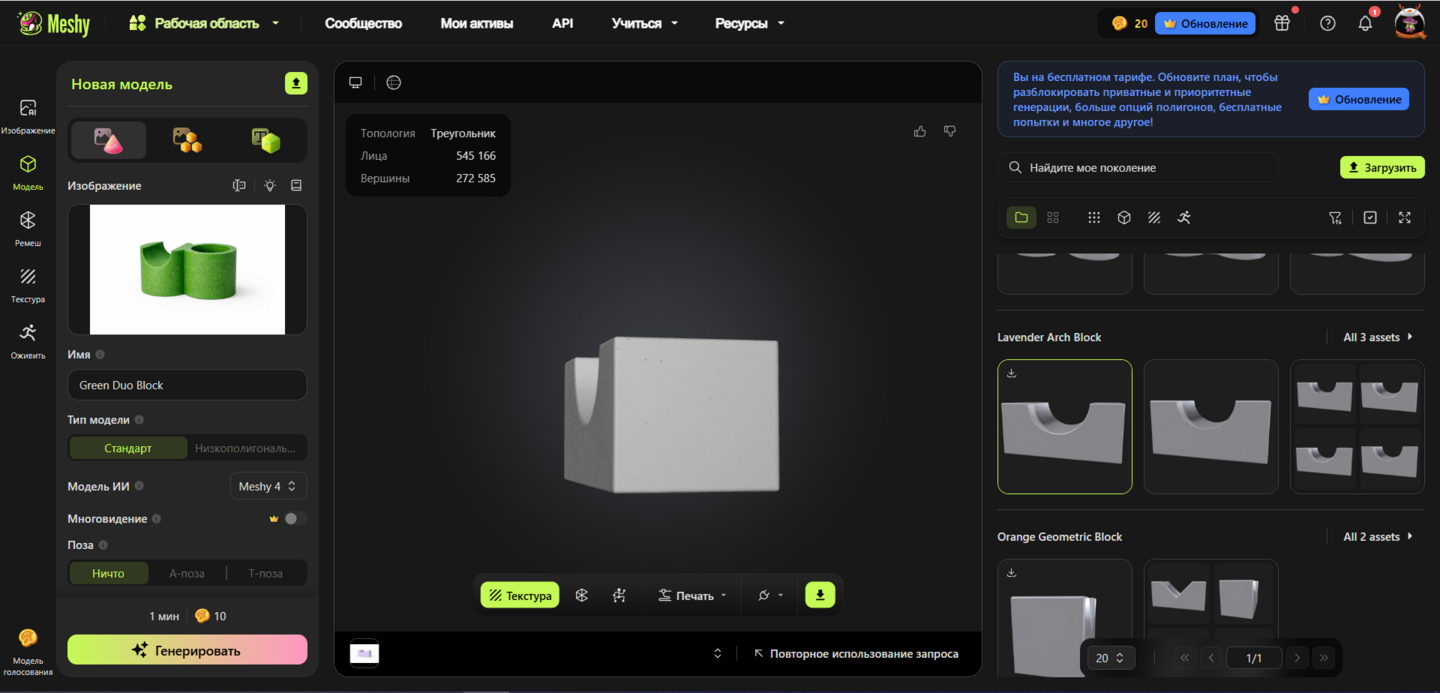The image size is (1440, 693).
Task: Select Низкополигональная model type
Action: (246, 448)
